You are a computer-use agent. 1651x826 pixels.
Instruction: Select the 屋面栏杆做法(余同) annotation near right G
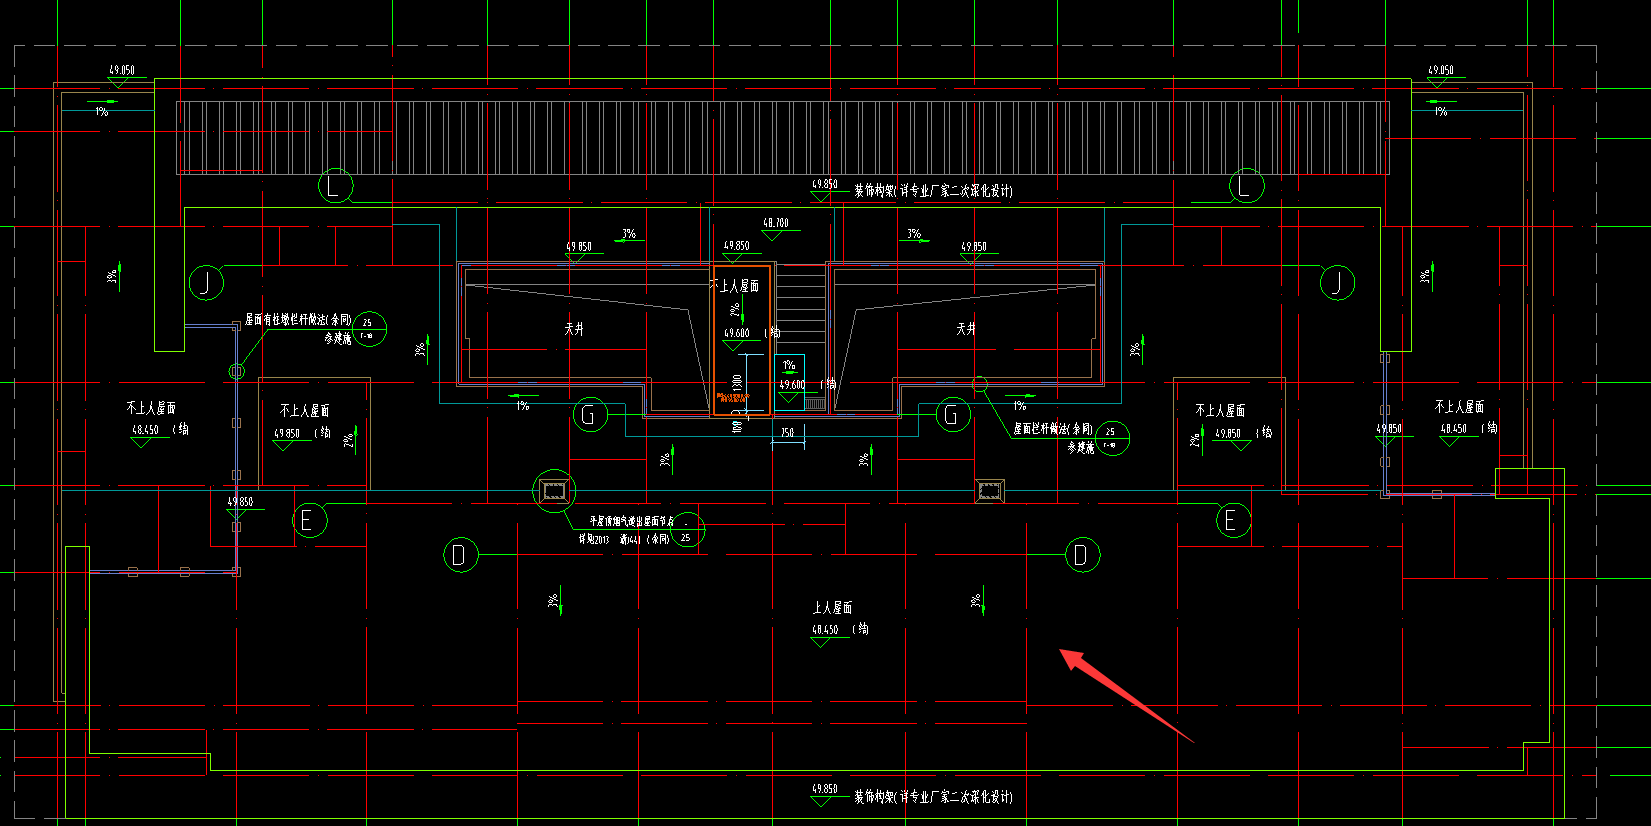pyautogui.click(x=1053, y=429)
